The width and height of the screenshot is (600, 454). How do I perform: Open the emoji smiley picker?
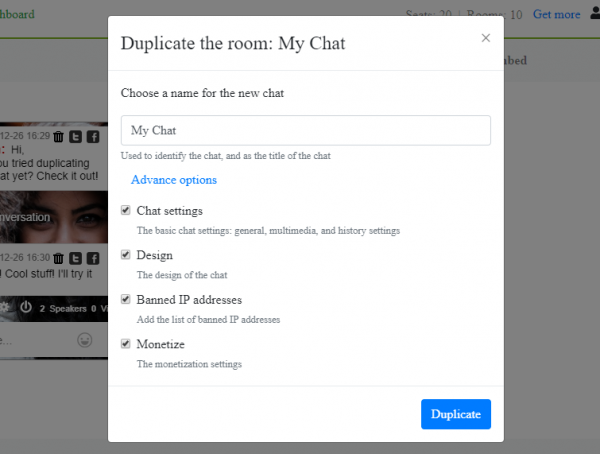(85, 340)
